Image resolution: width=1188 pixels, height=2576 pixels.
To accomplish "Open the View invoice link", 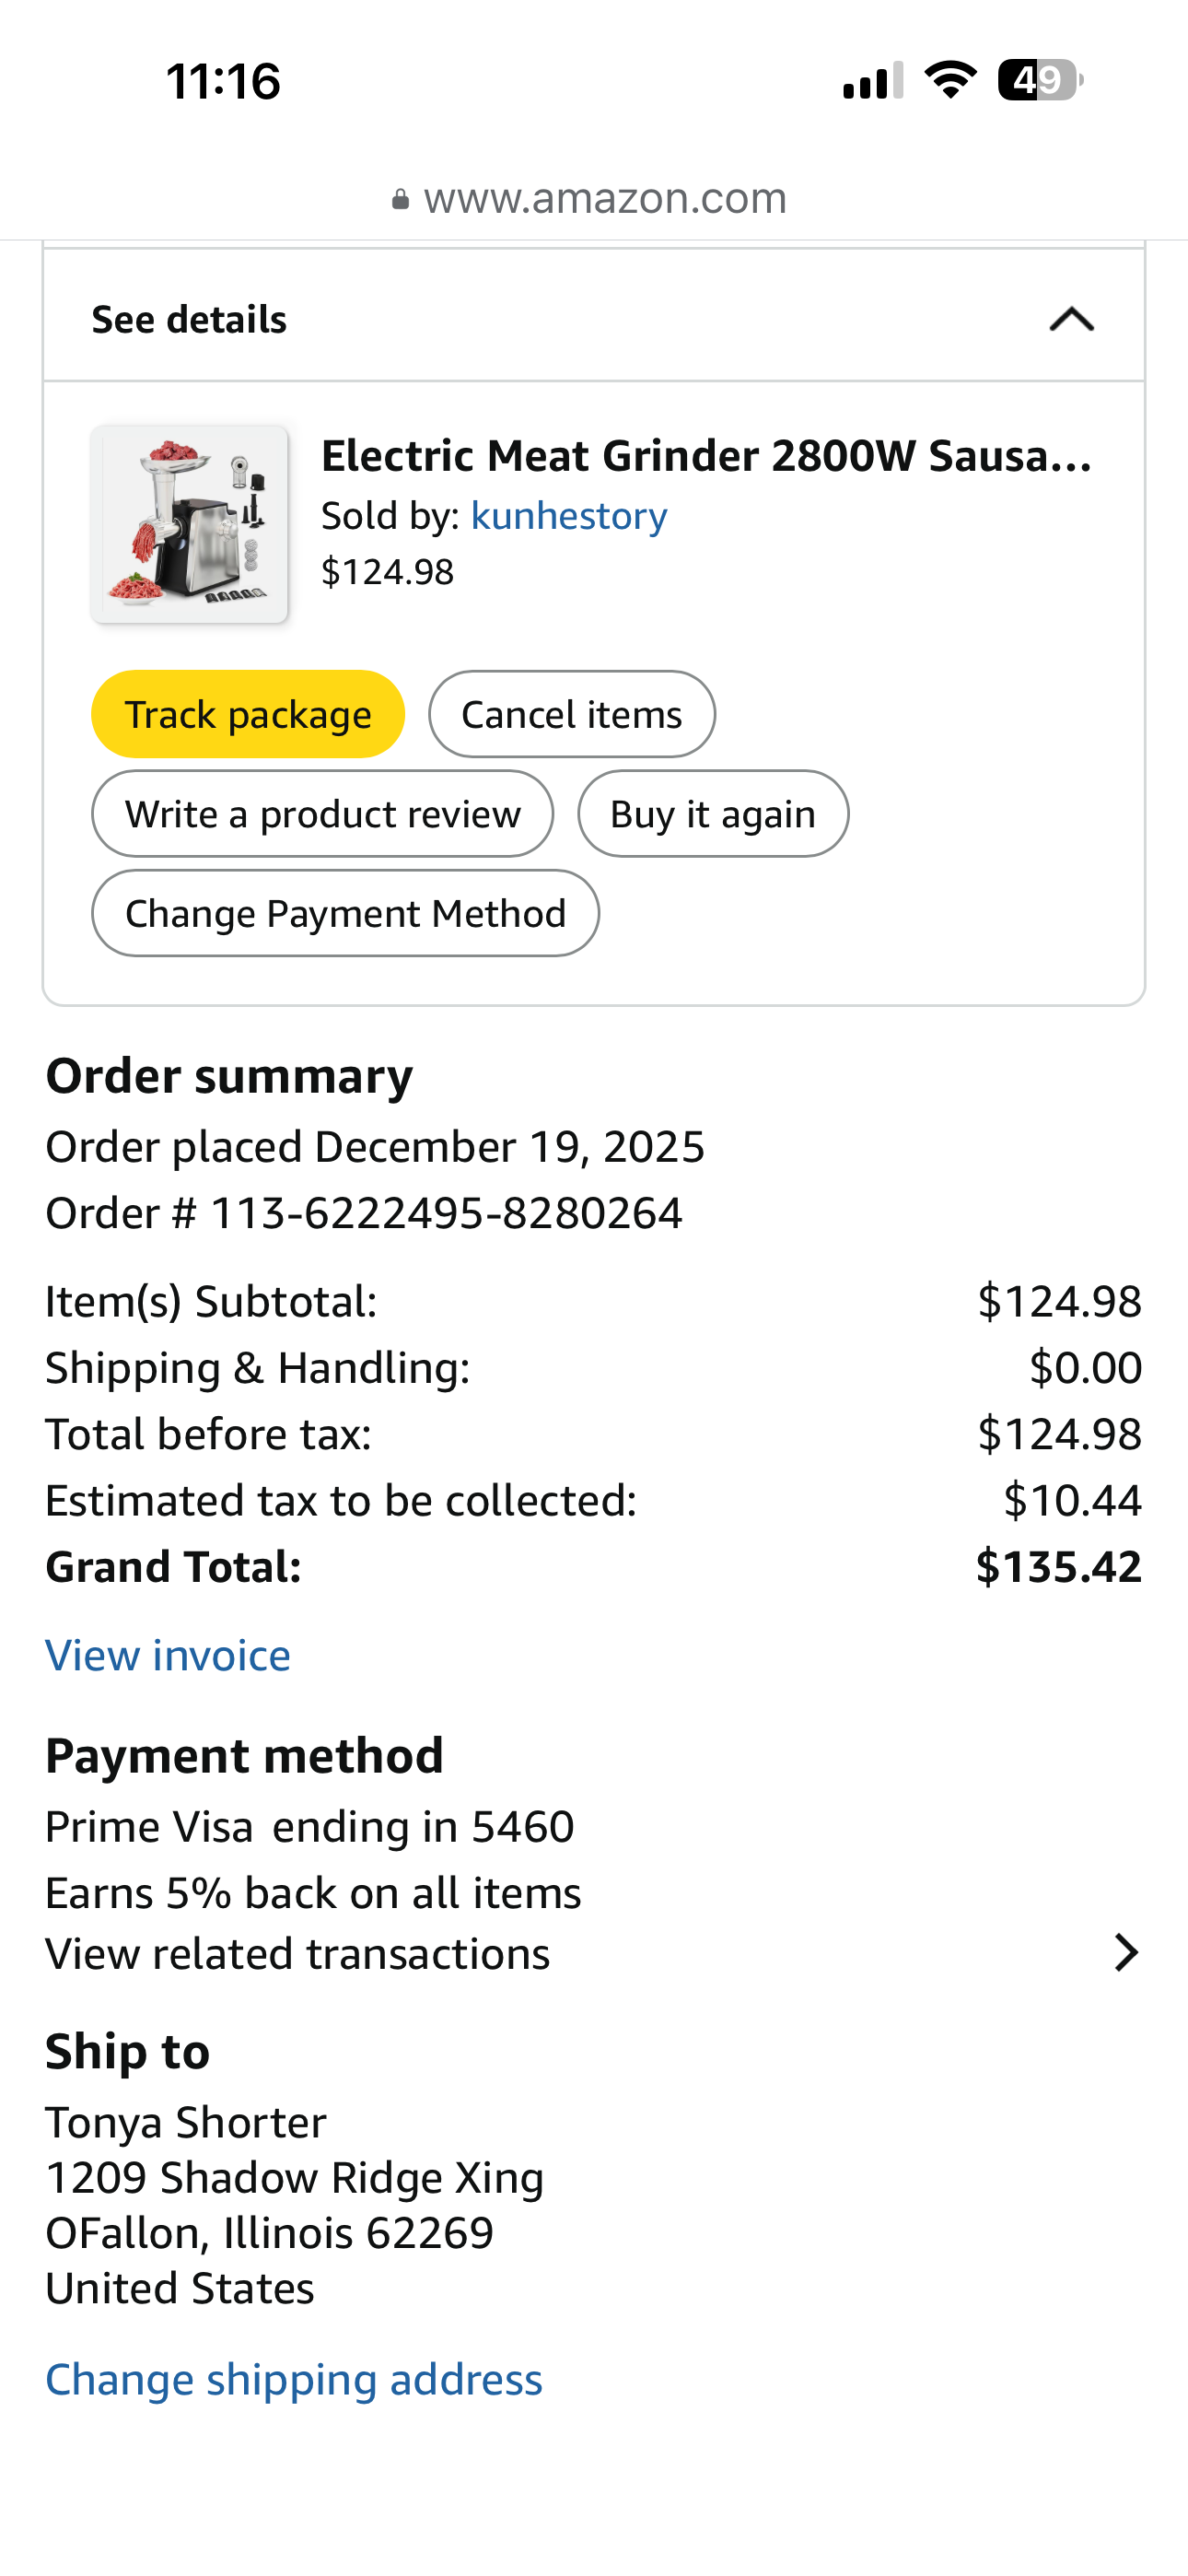I will pos(168,1656).
